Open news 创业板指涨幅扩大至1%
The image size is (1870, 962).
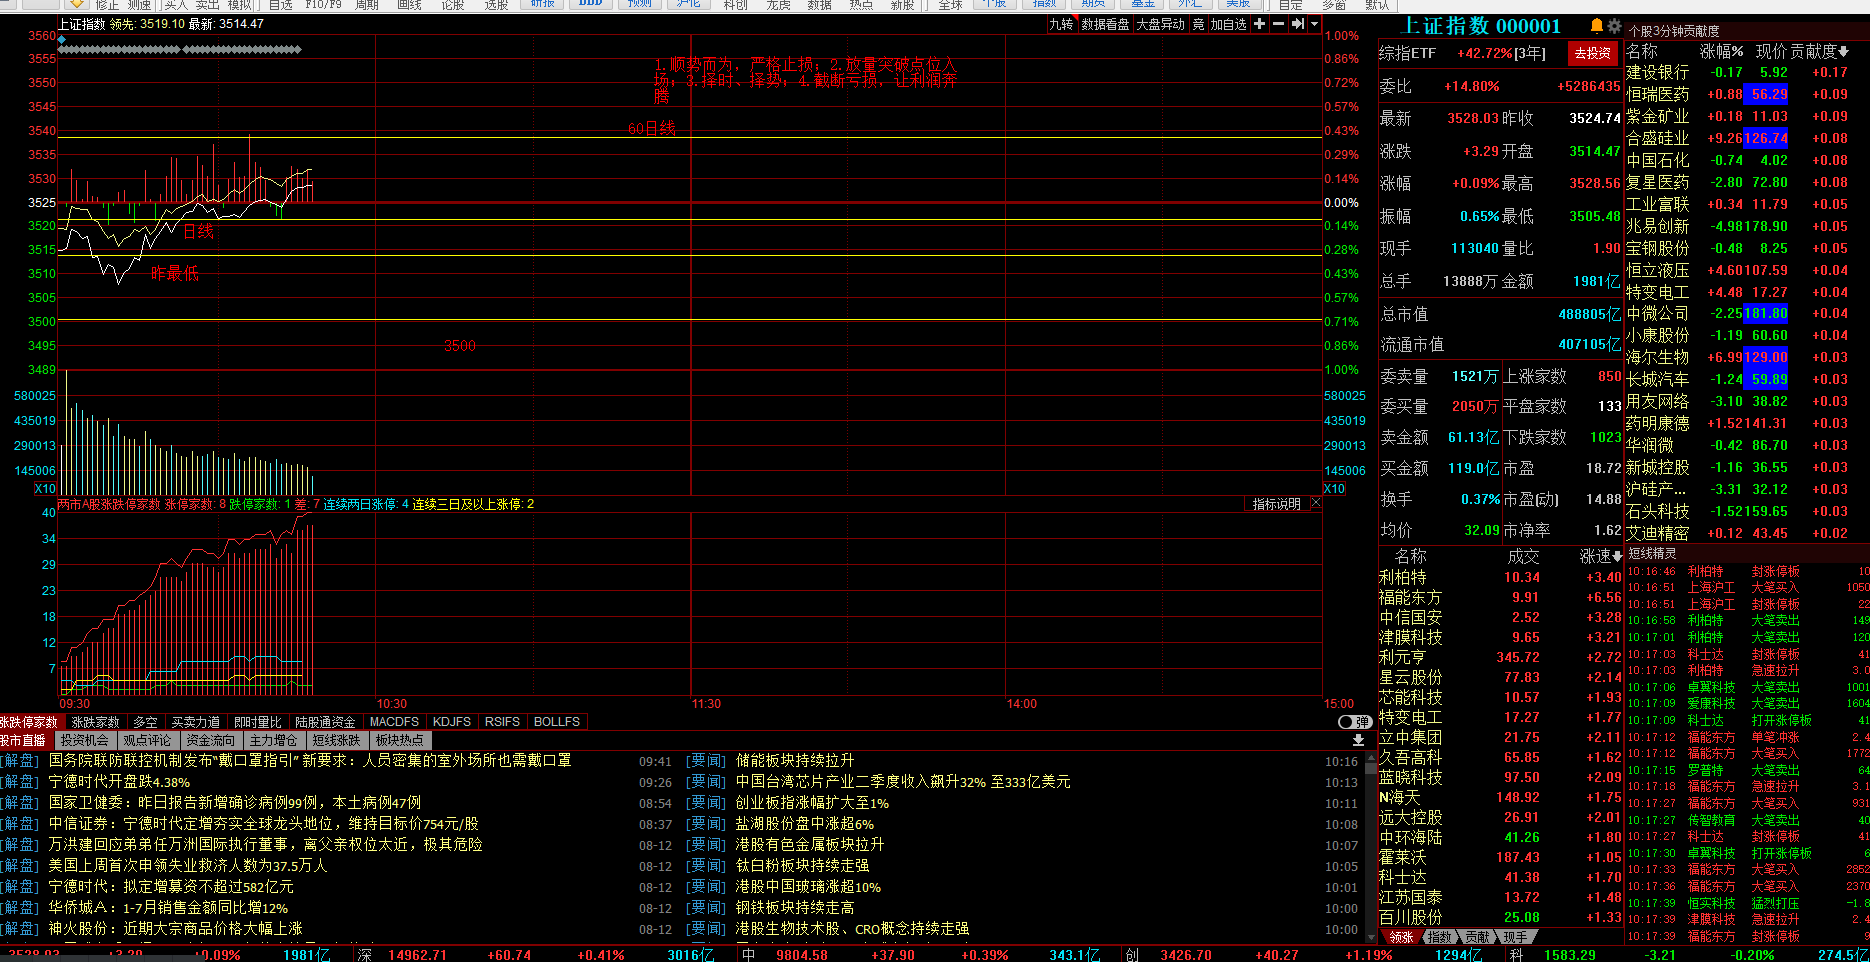[812, 803]
